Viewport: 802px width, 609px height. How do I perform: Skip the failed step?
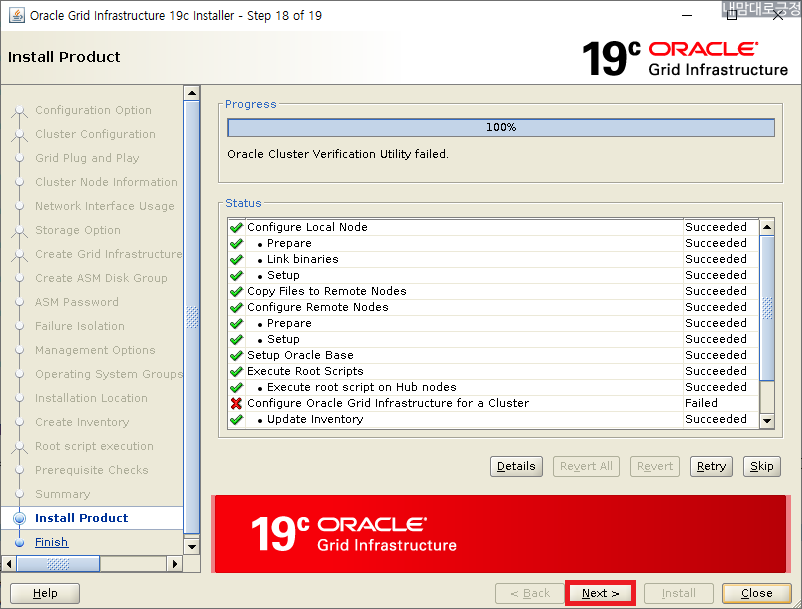(762, 466)
